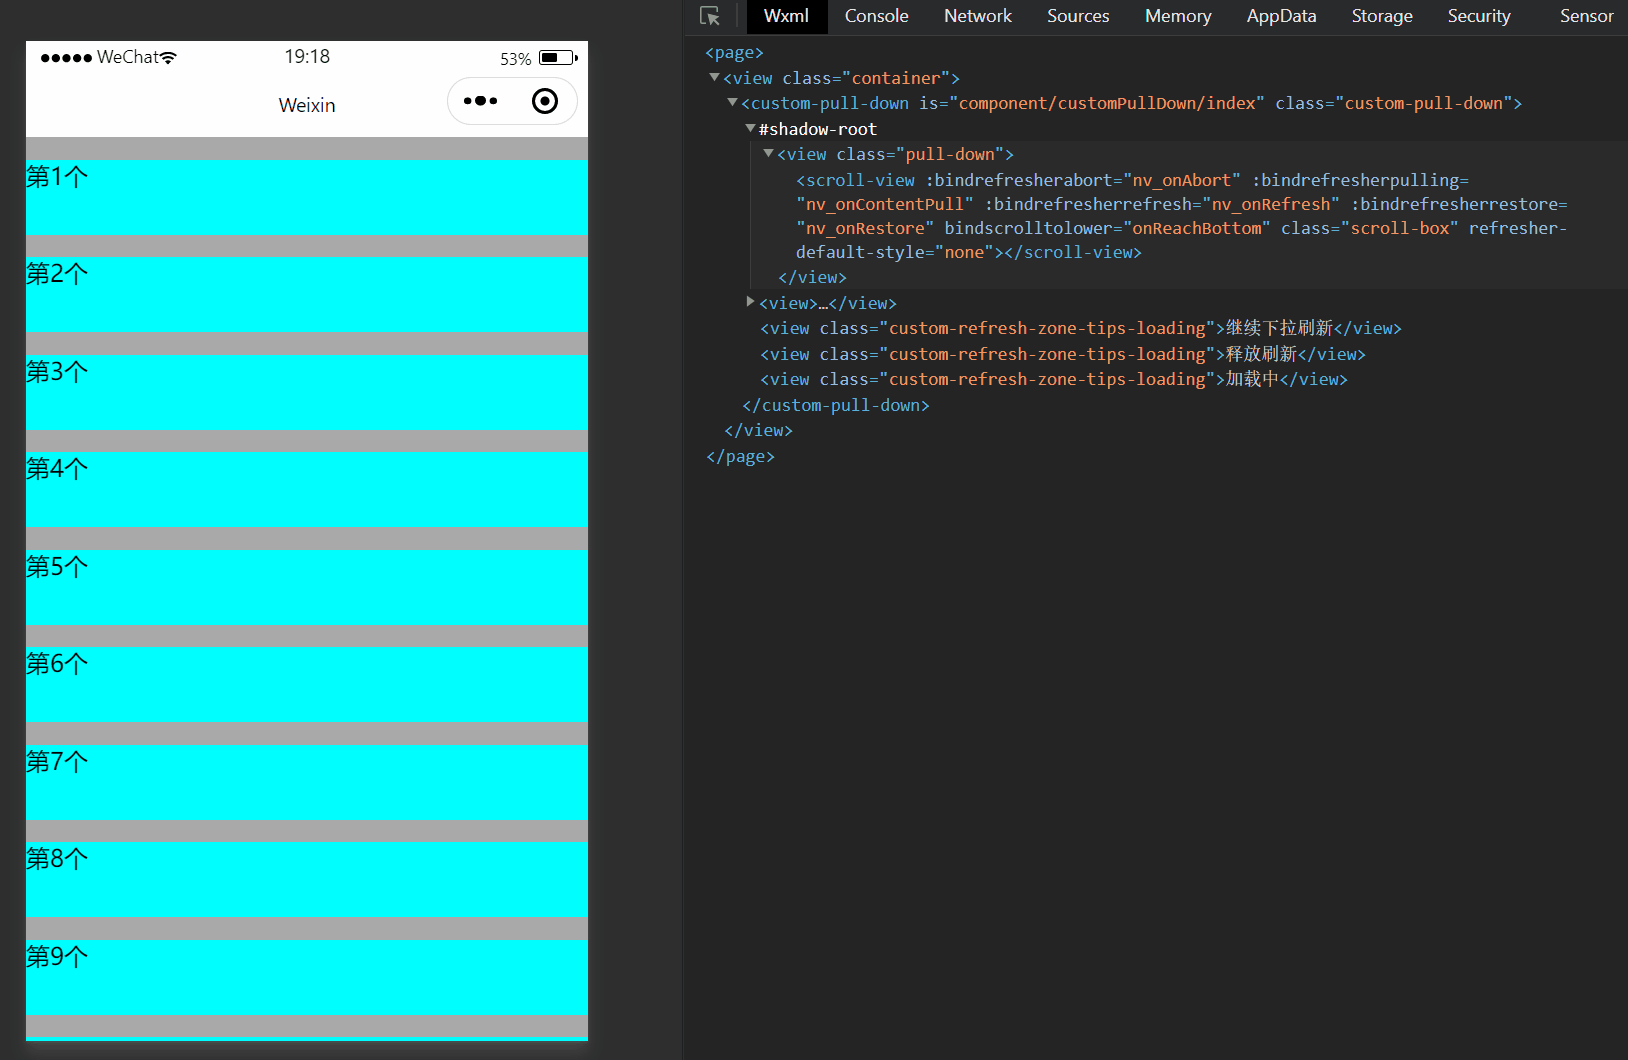The width and height of the screenshot is (1628, 1060).
Task: Collapse the custom-pull-down component node
Action: click(x=732, y=102)
